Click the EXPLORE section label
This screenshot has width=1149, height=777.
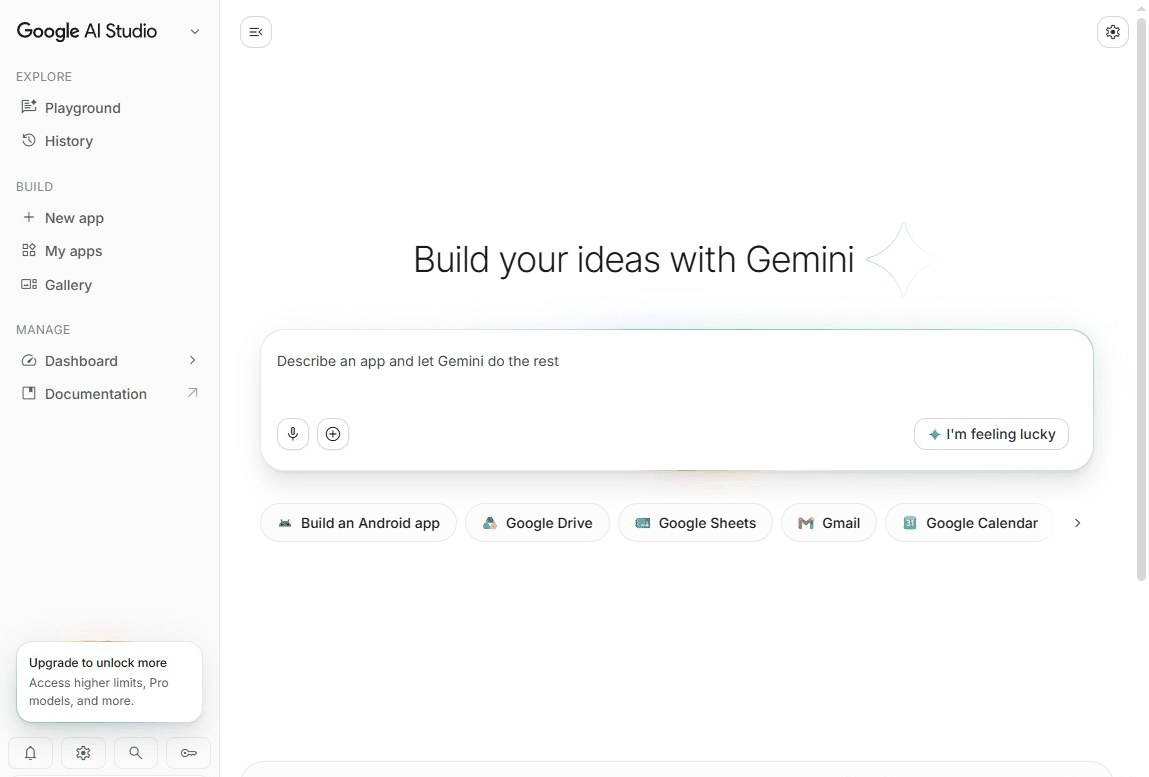click(44, 76)
